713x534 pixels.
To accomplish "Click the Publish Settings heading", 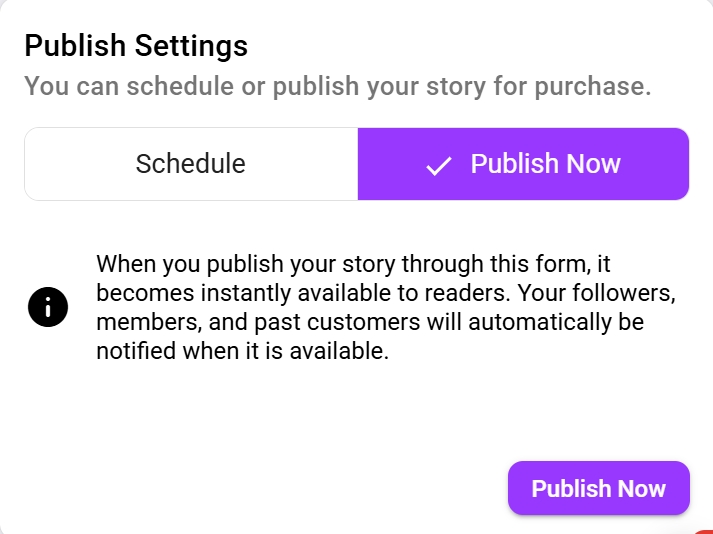I will (x=136, y=45).
